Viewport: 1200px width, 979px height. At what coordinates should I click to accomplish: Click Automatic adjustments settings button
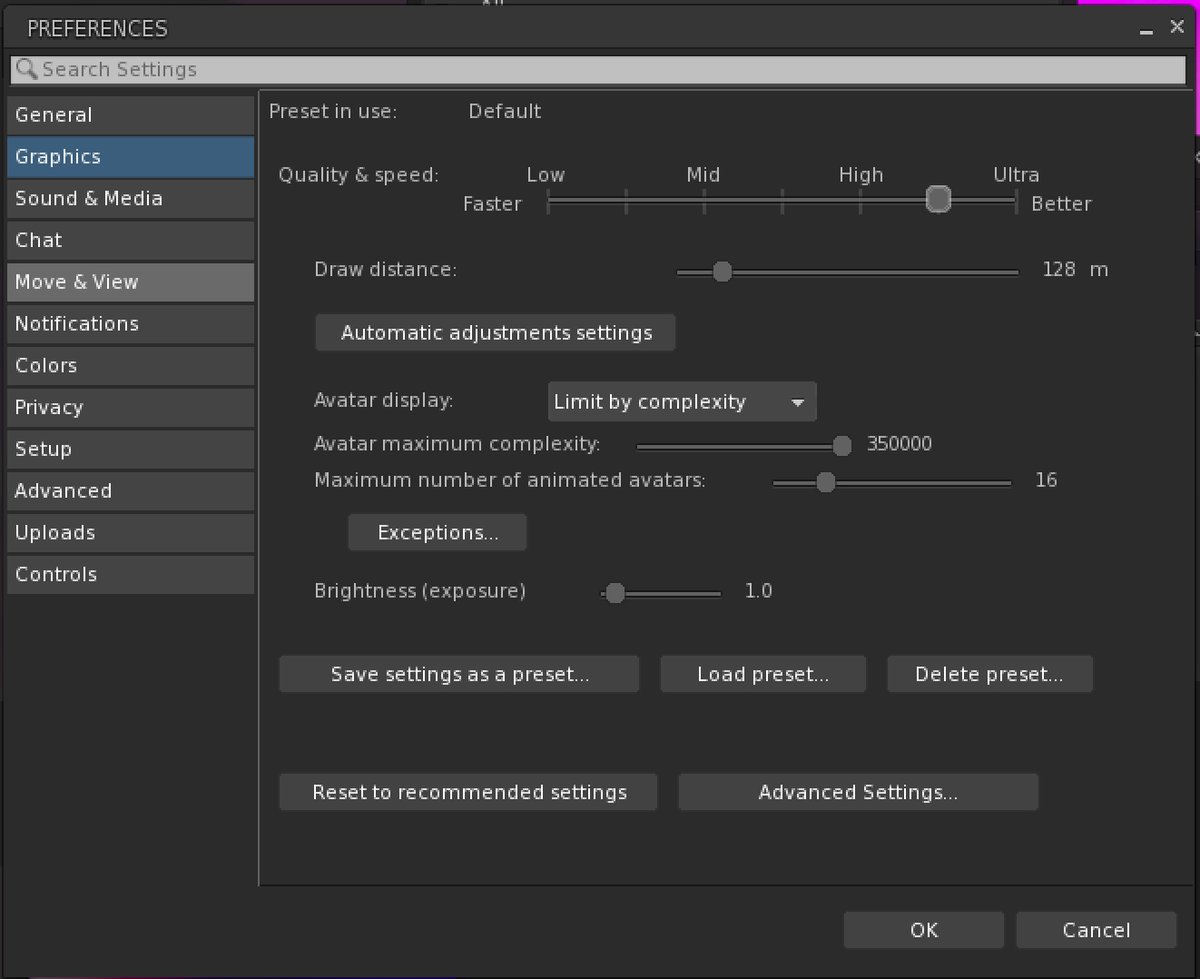click(x=496, y=333)
